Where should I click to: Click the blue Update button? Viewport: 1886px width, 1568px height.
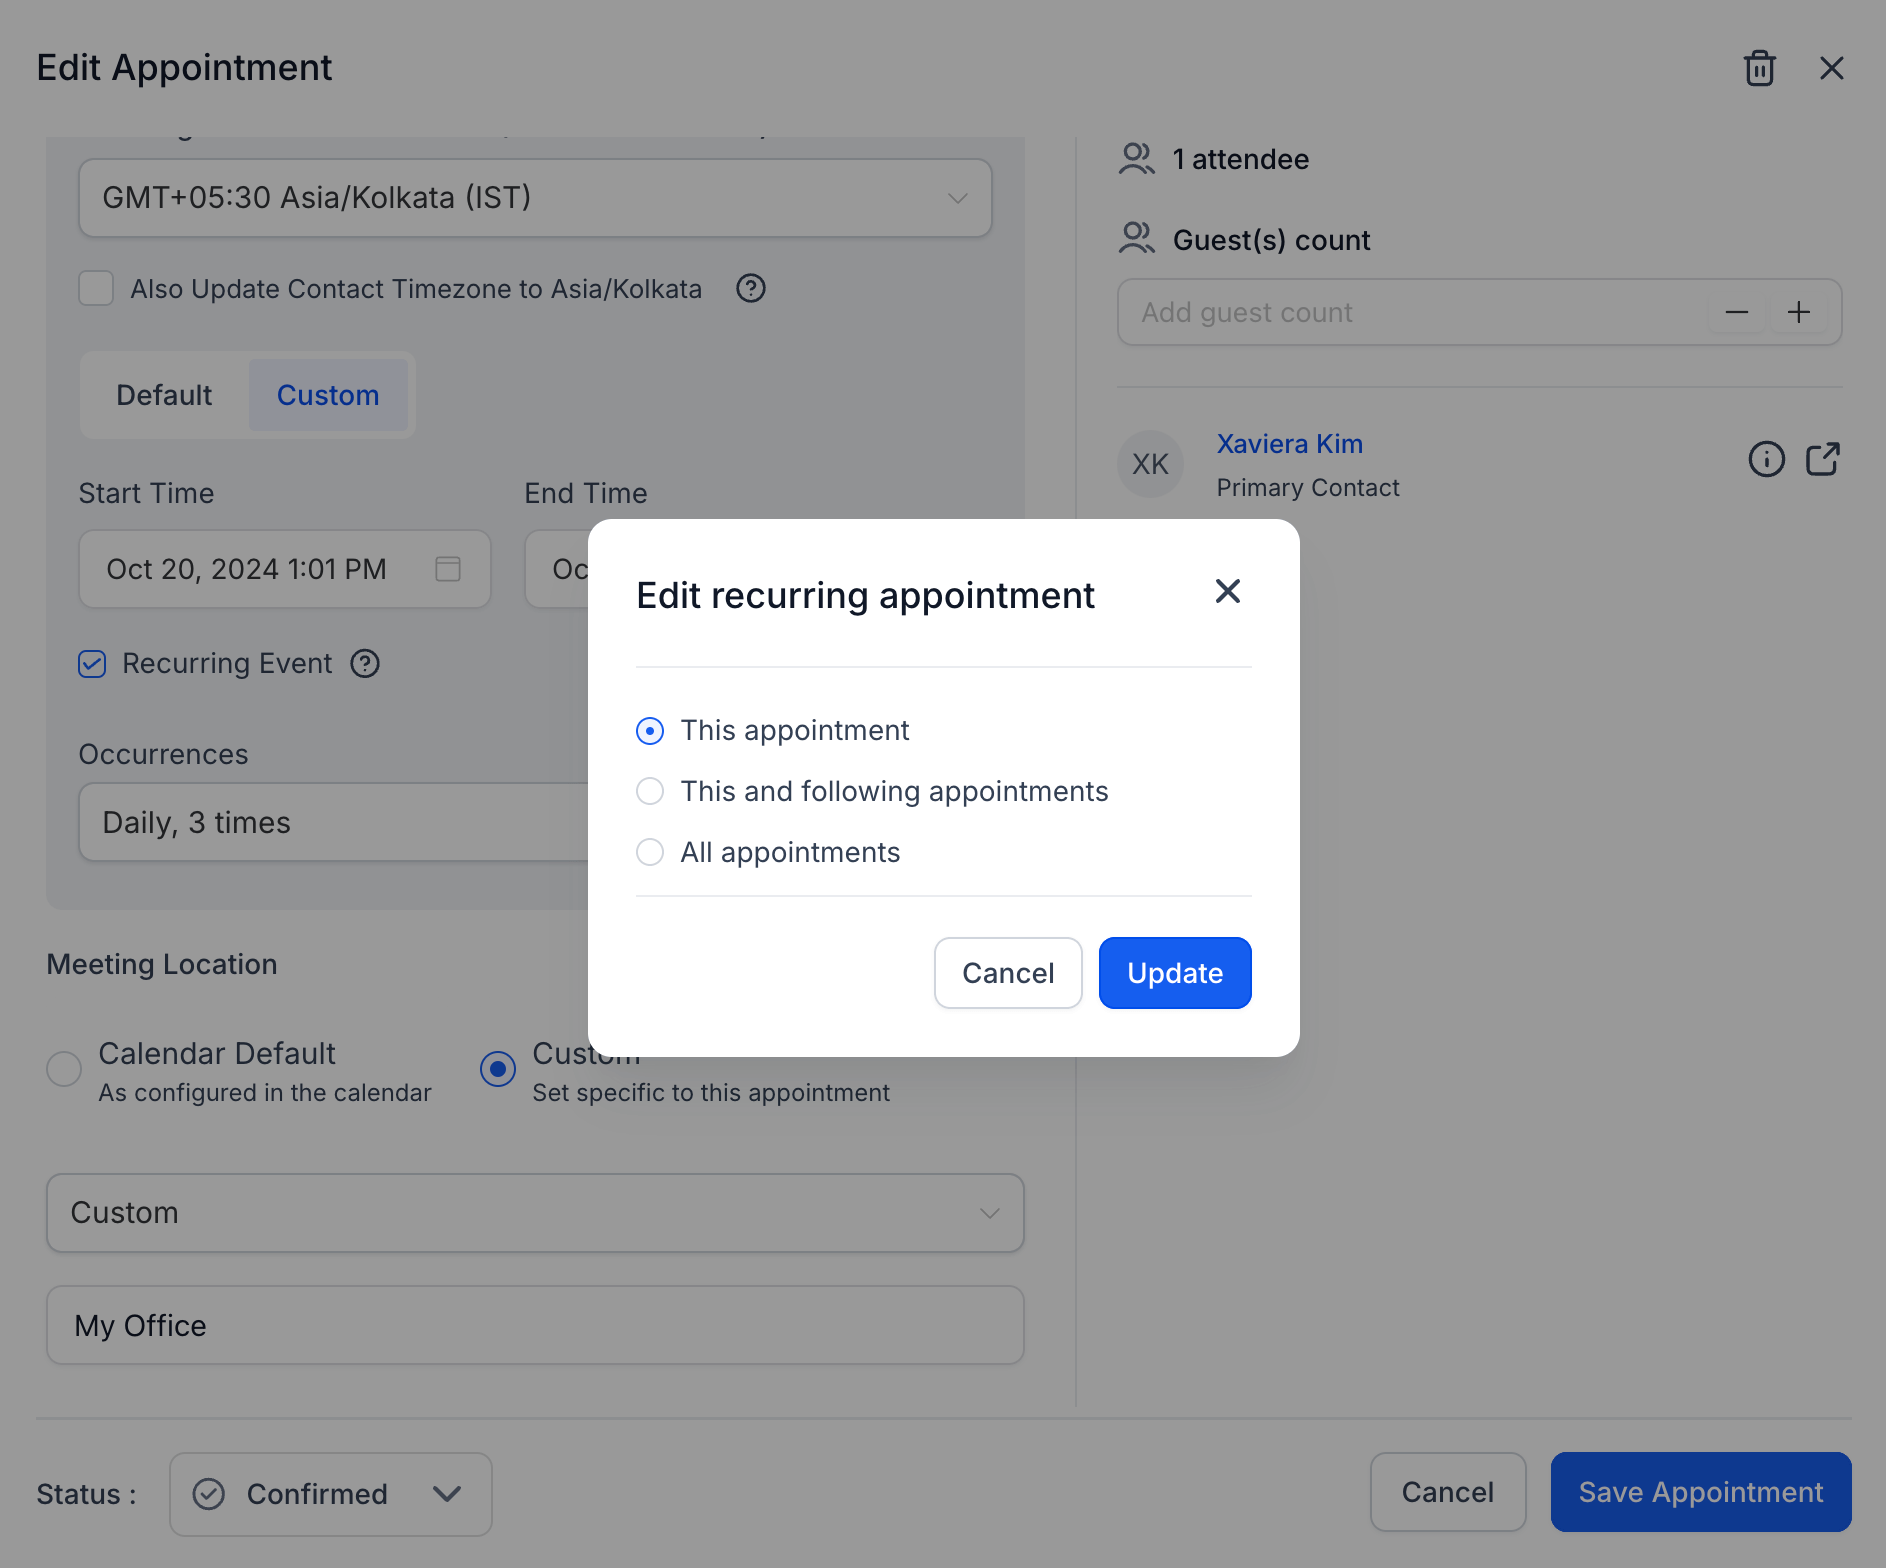[1175, 973]
